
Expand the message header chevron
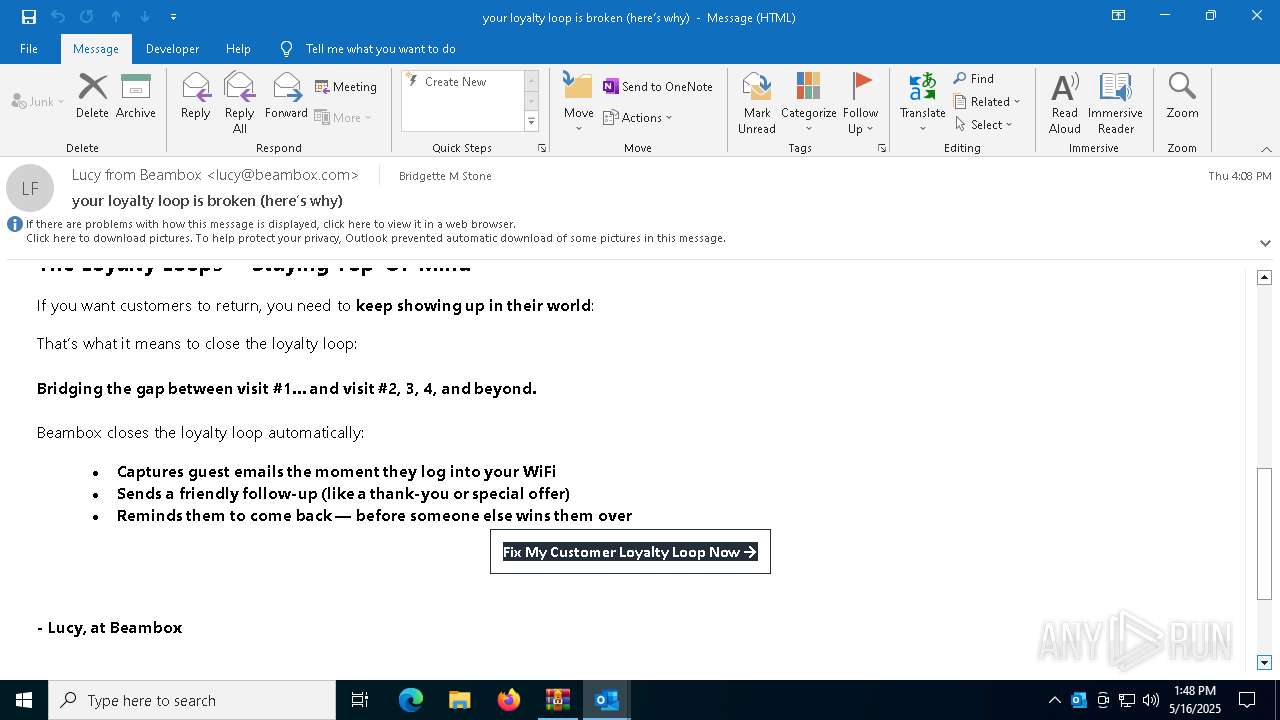click(x=1265, y=243)
